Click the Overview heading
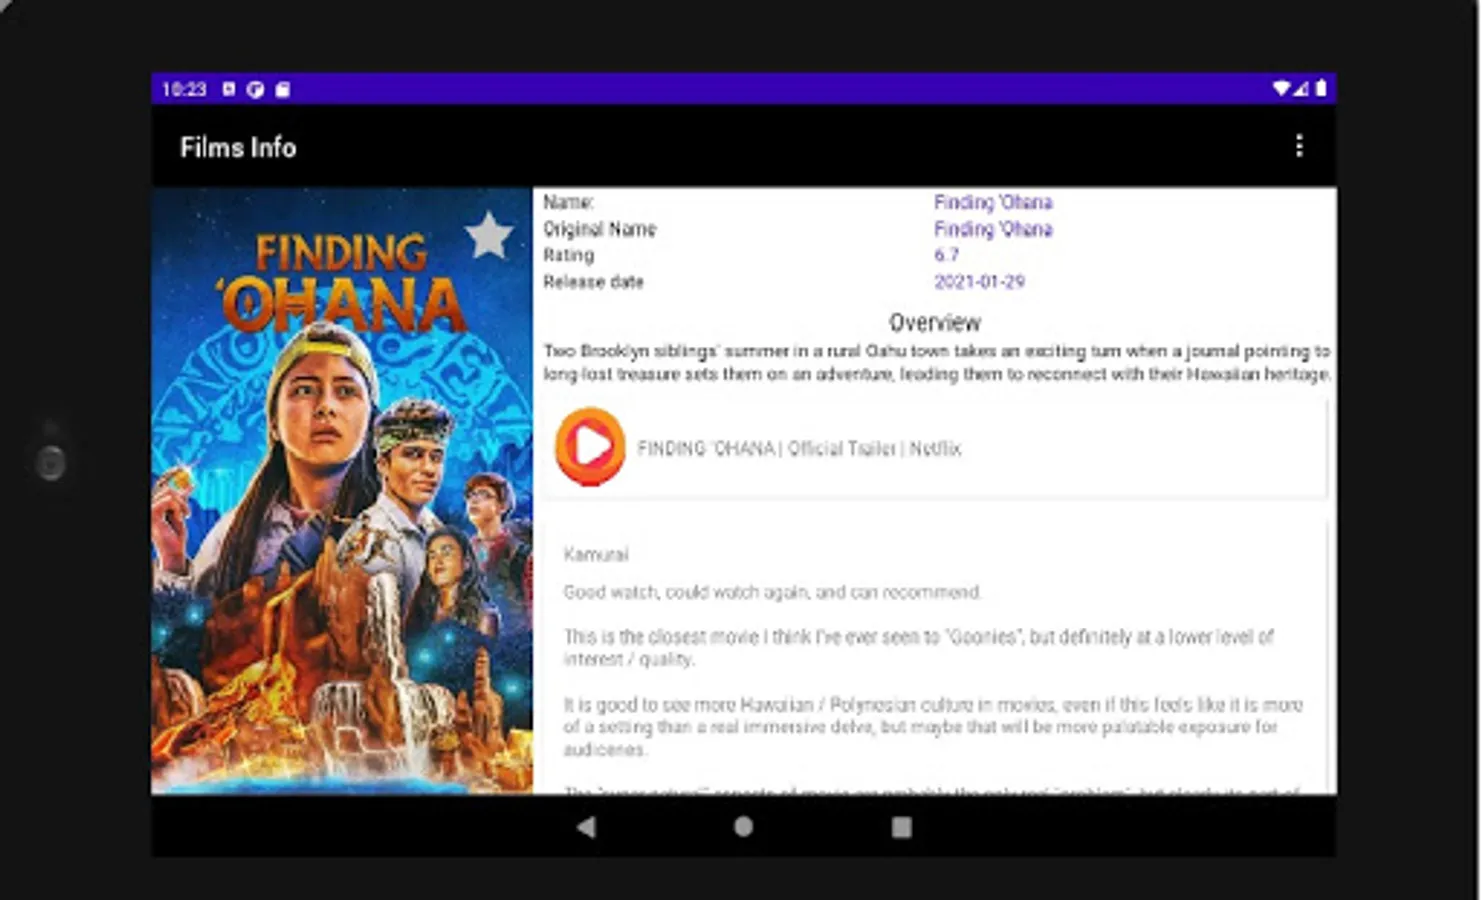This screenshot has width=1482, height=900. (x=935, y=322)
